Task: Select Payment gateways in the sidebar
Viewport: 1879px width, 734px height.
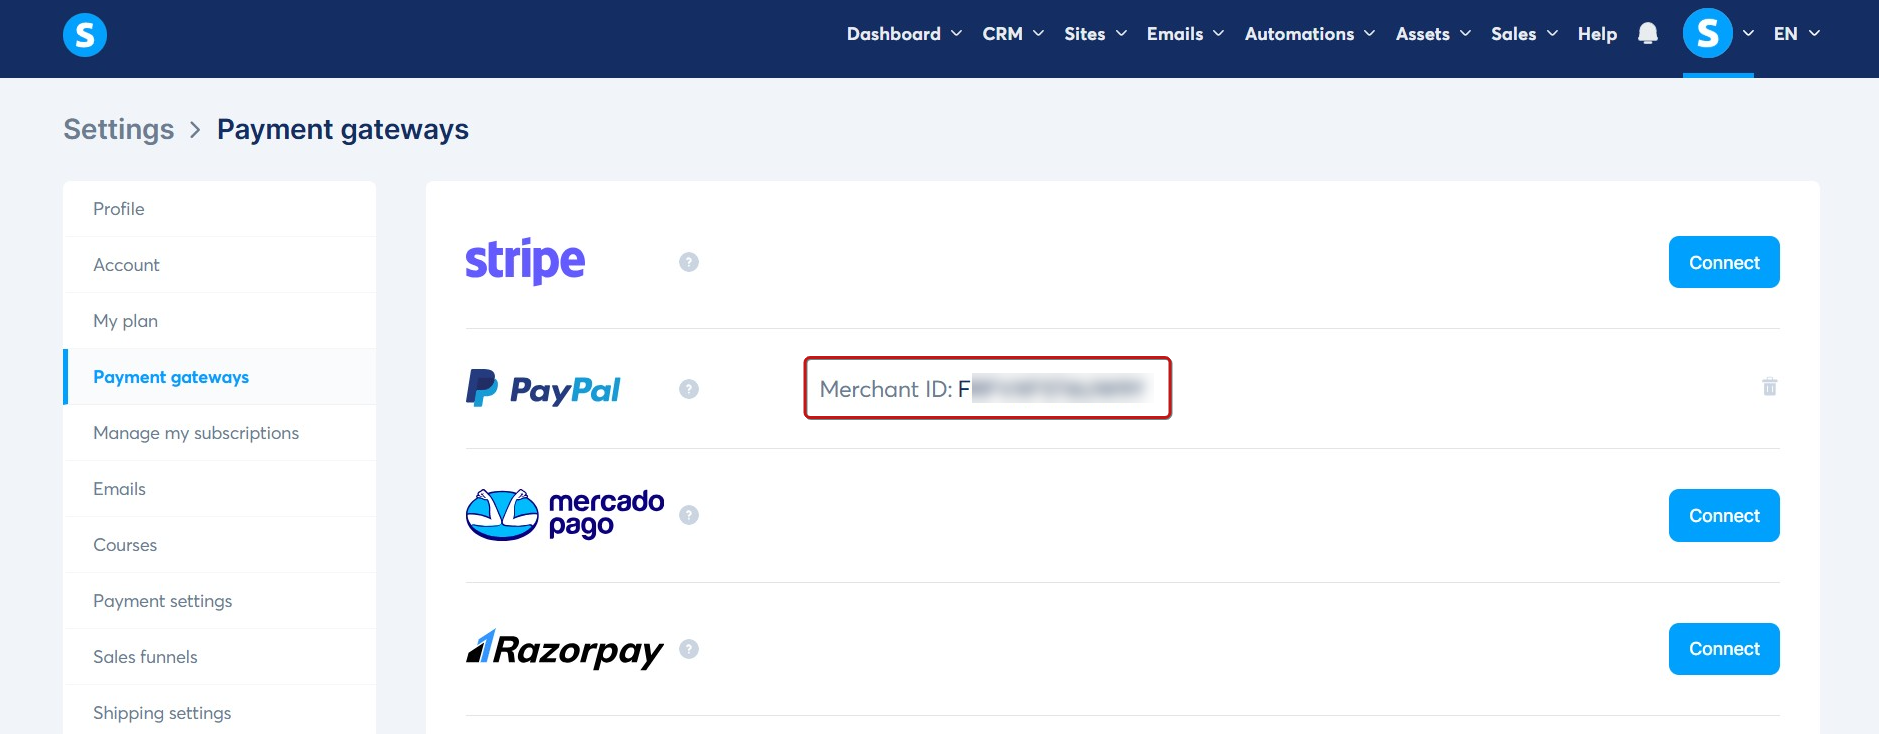Action: 219,377
